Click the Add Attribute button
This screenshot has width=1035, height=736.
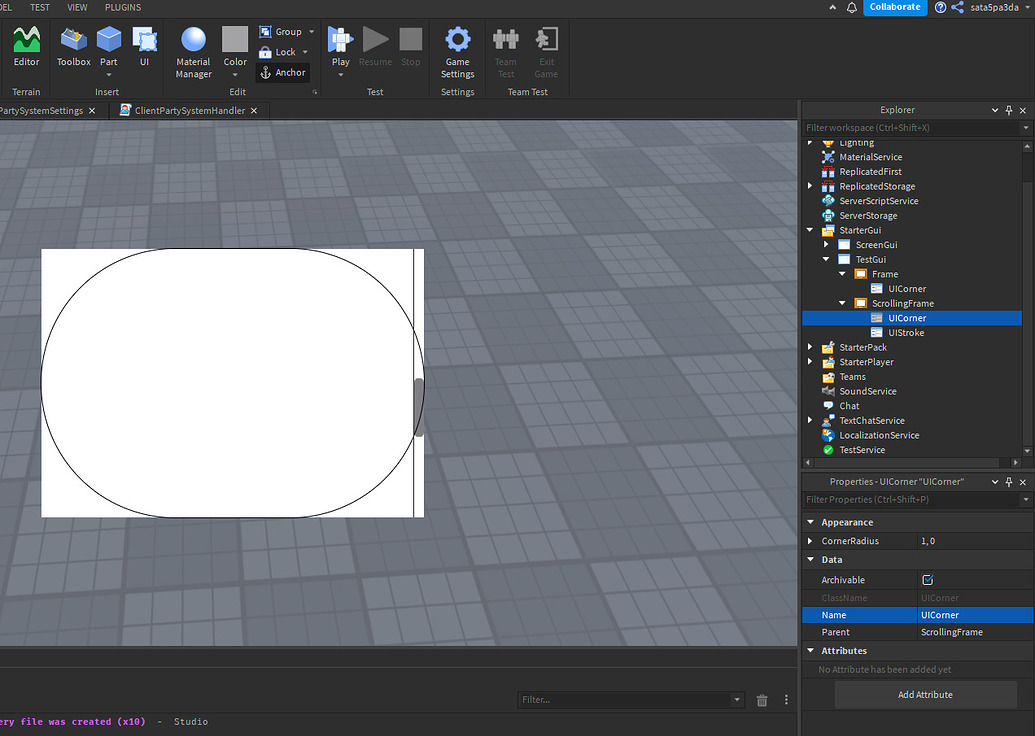pos(925,694)
